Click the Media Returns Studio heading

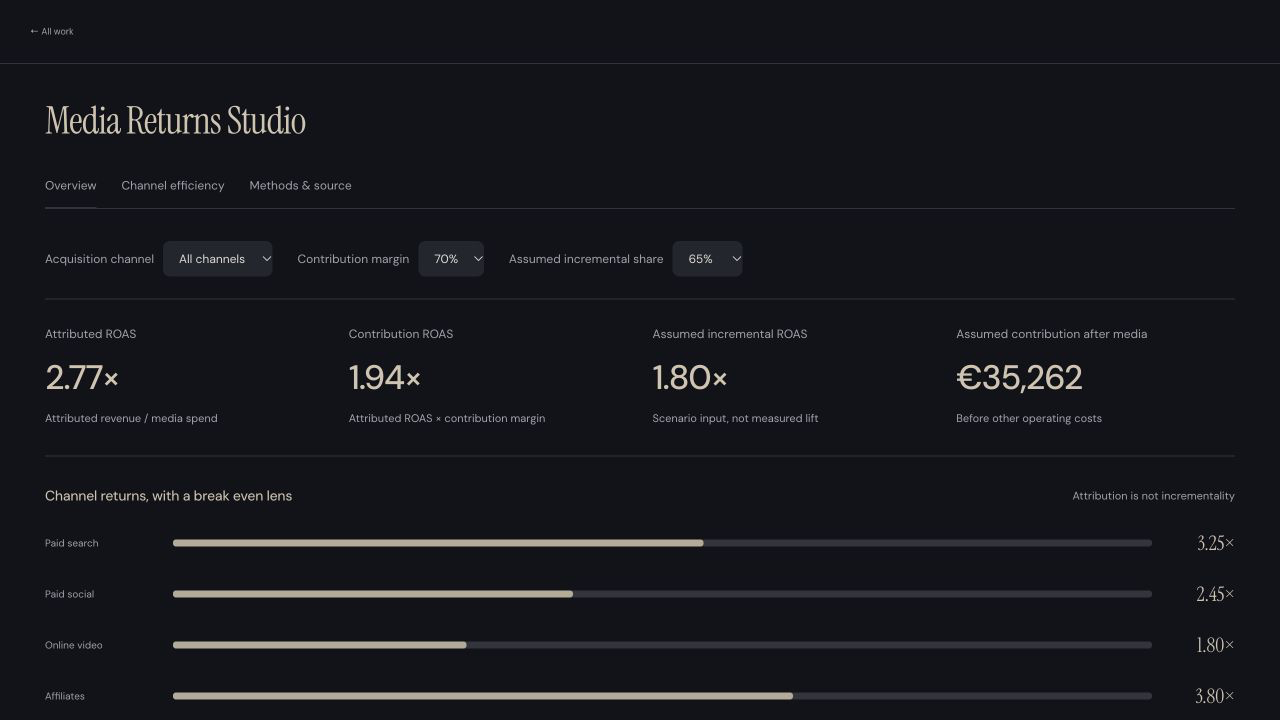click(176, 121)
